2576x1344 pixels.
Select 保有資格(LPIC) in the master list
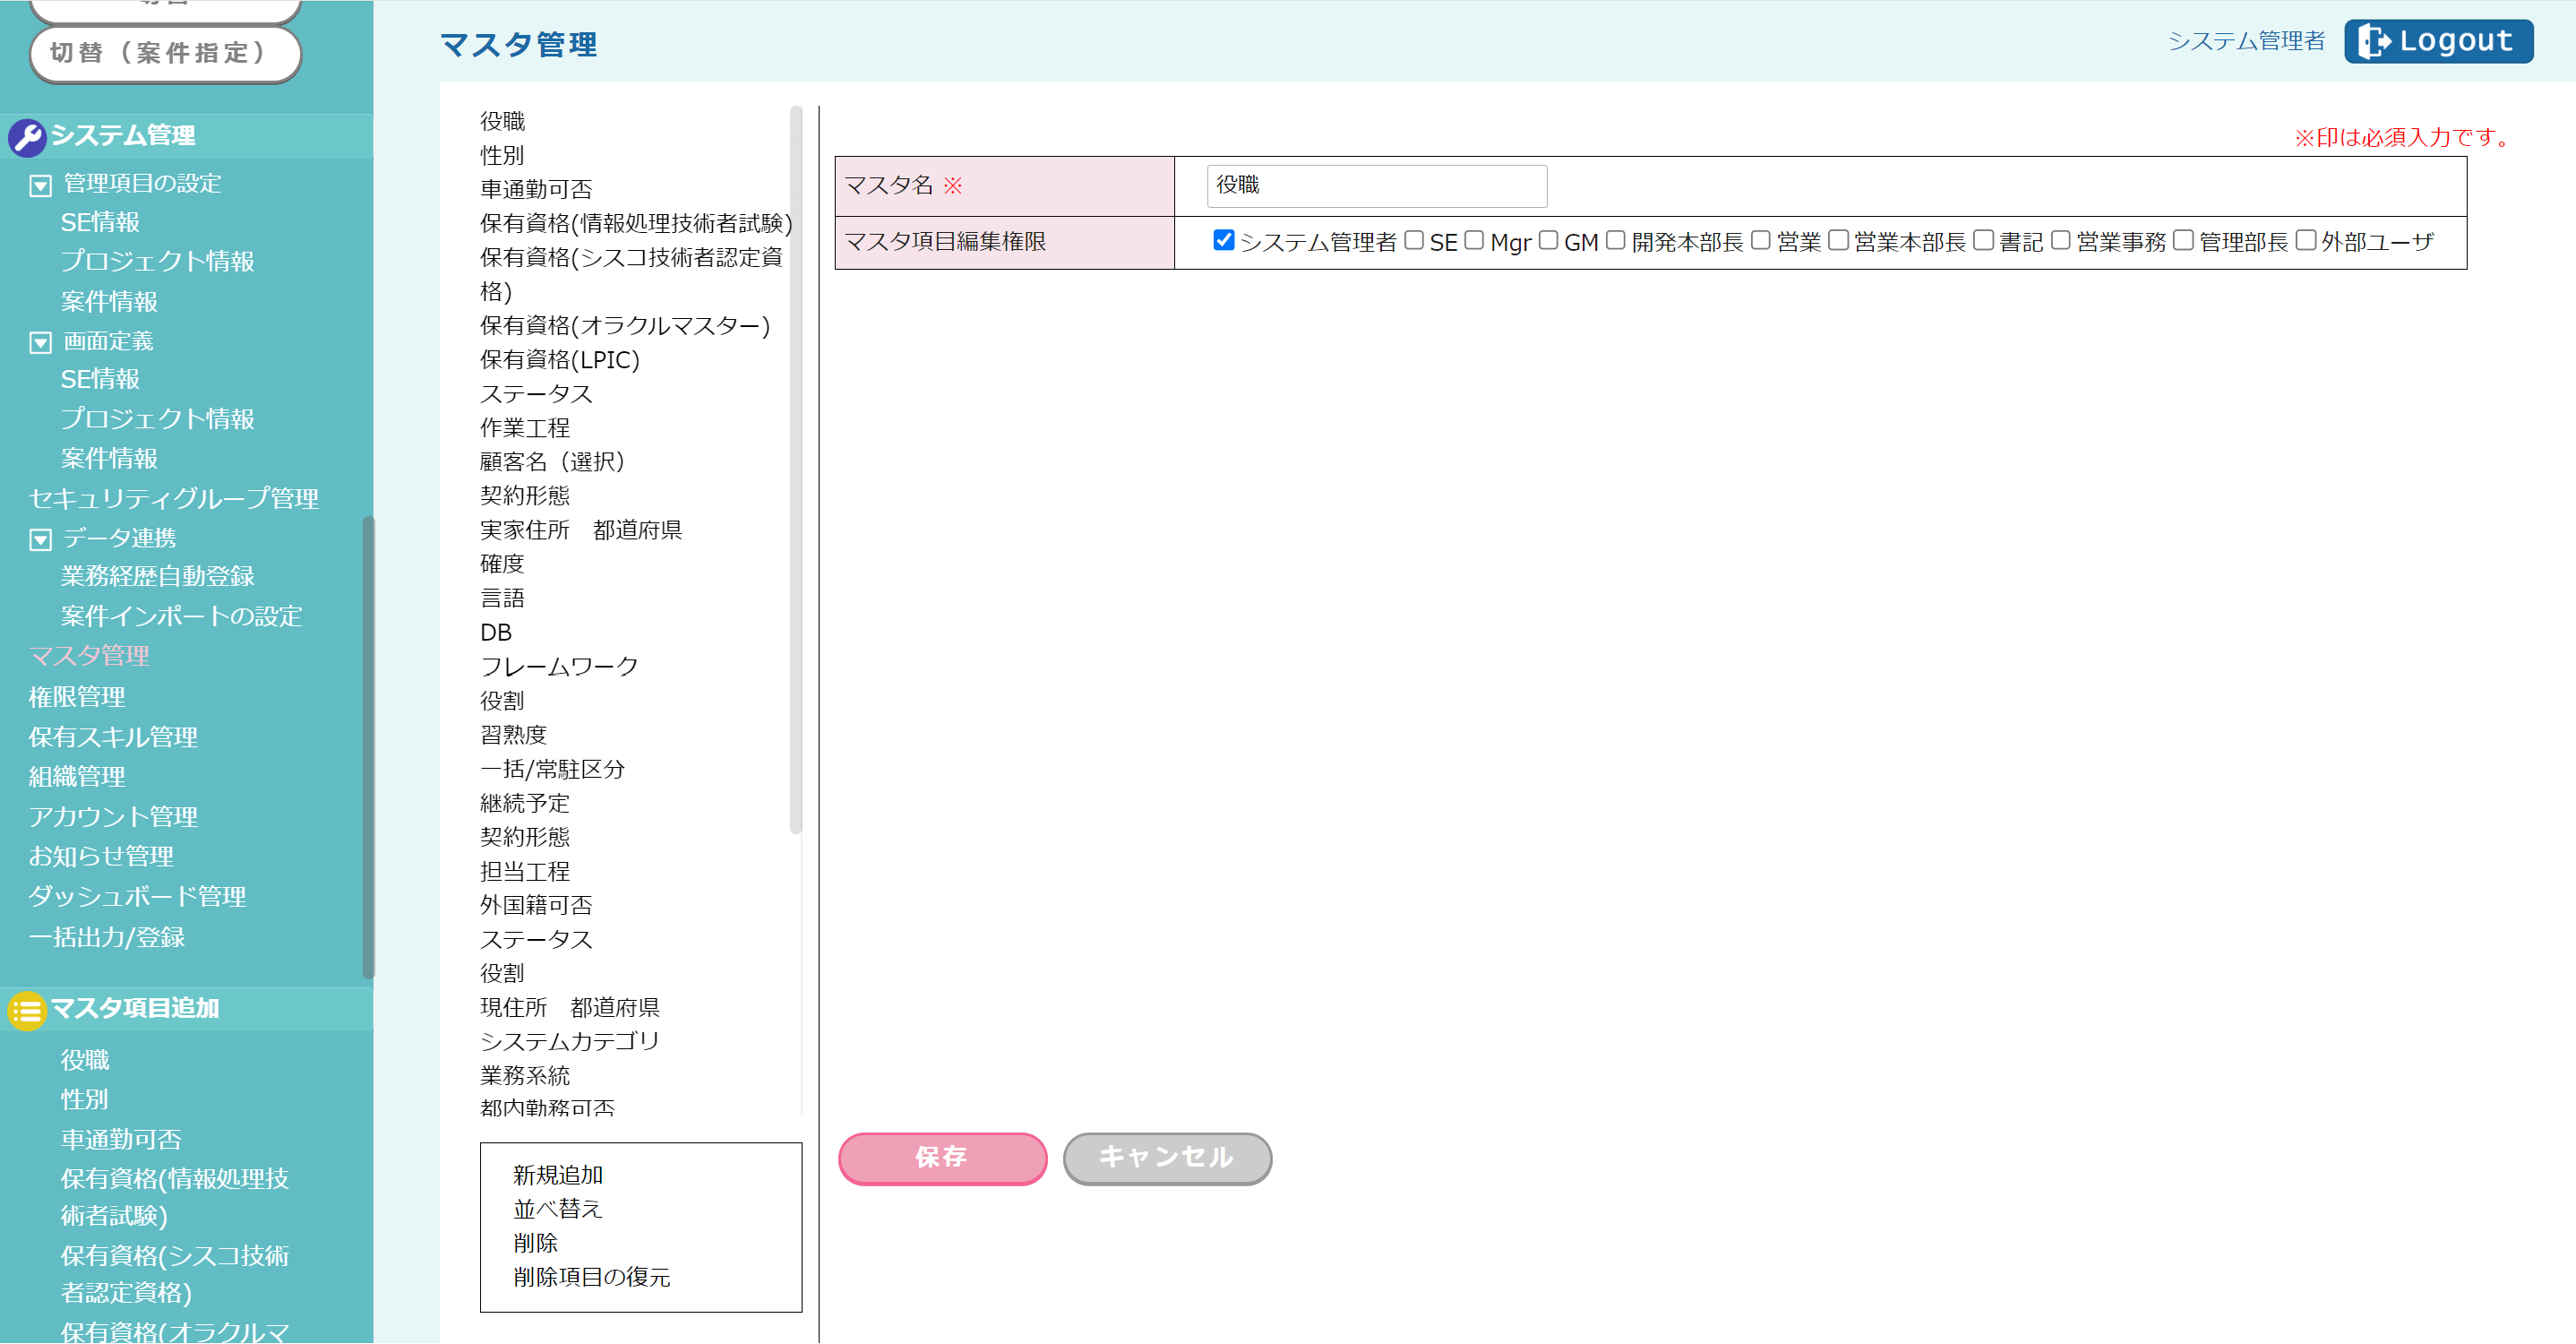tap(559, 359)
